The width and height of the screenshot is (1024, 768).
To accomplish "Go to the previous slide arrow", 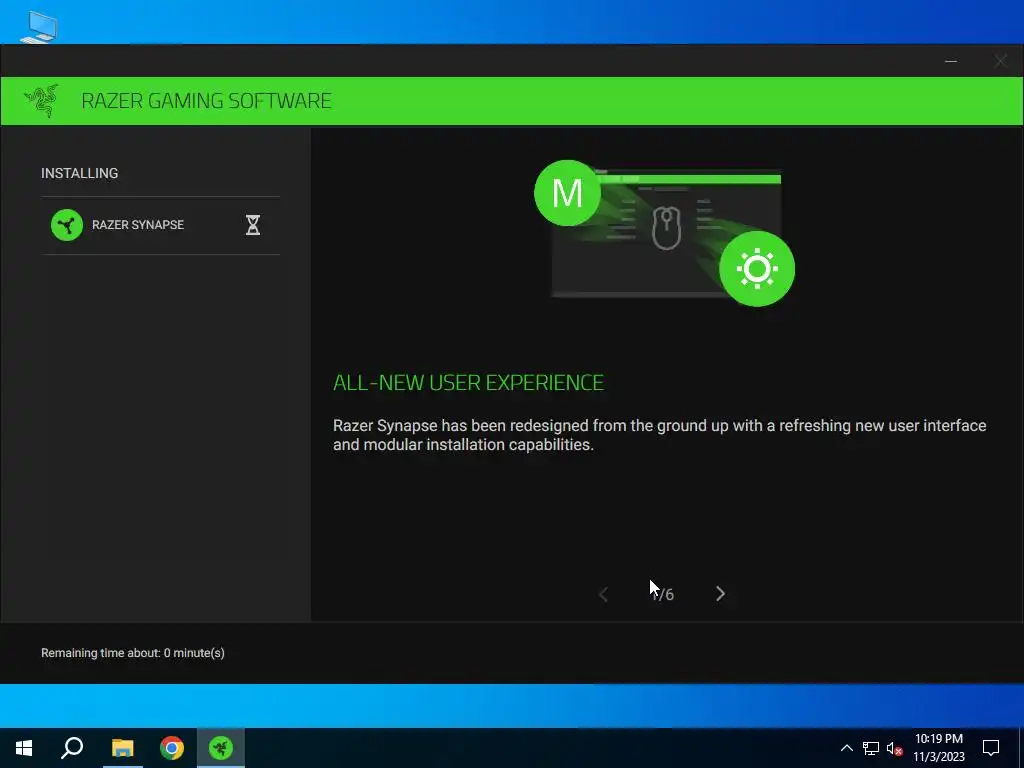I will click(x=603, y=594).
